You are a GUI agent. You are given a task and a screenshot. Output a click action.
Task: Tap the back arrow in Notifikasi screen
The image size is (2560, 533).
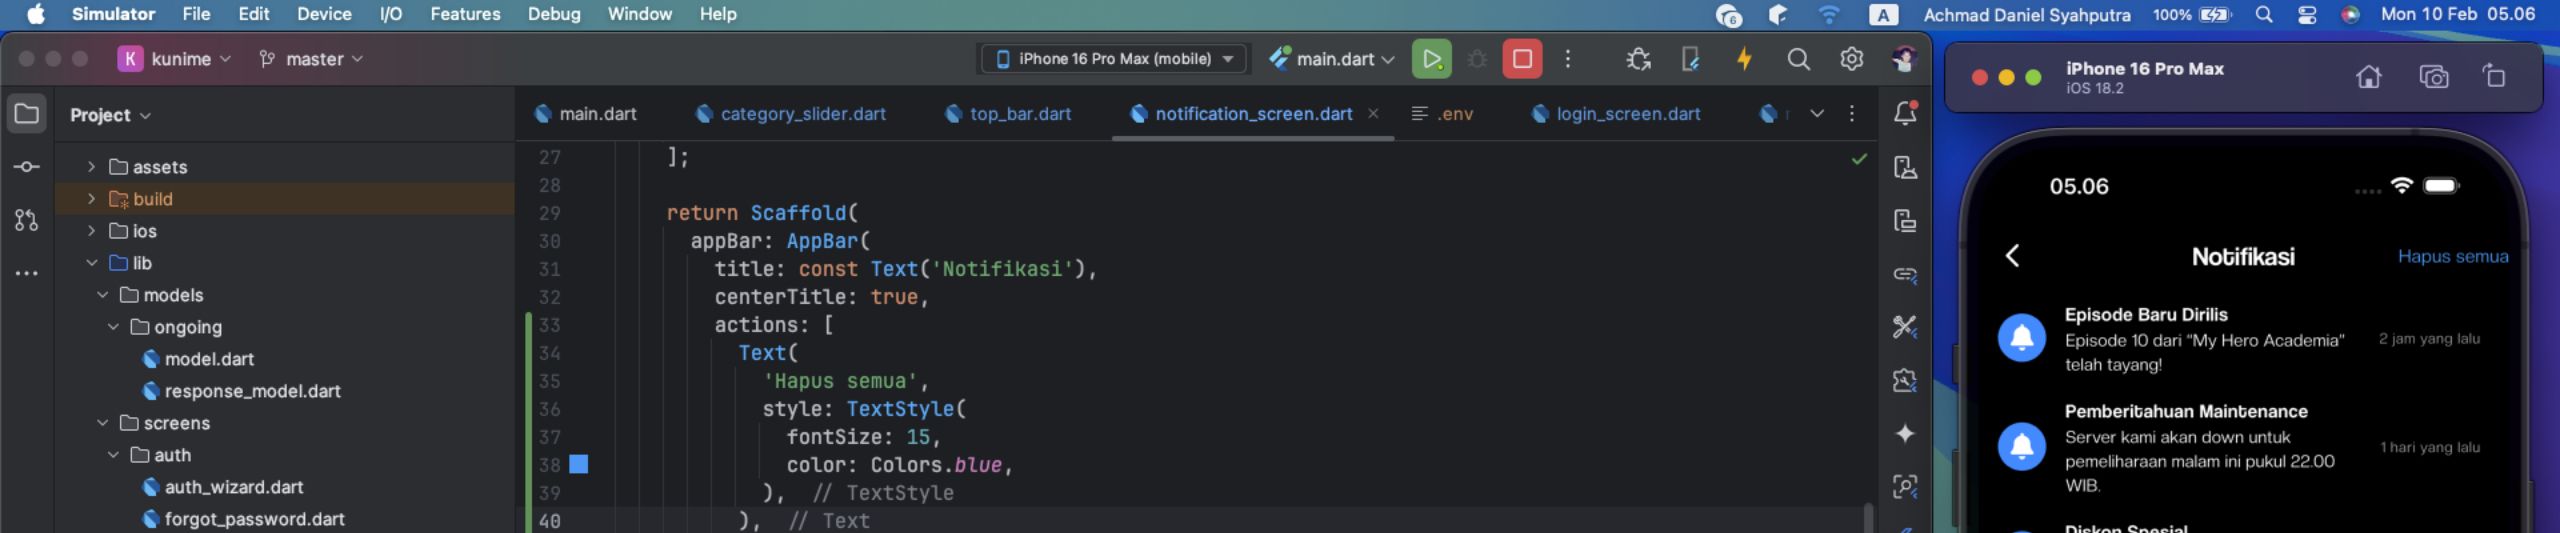2013,256
